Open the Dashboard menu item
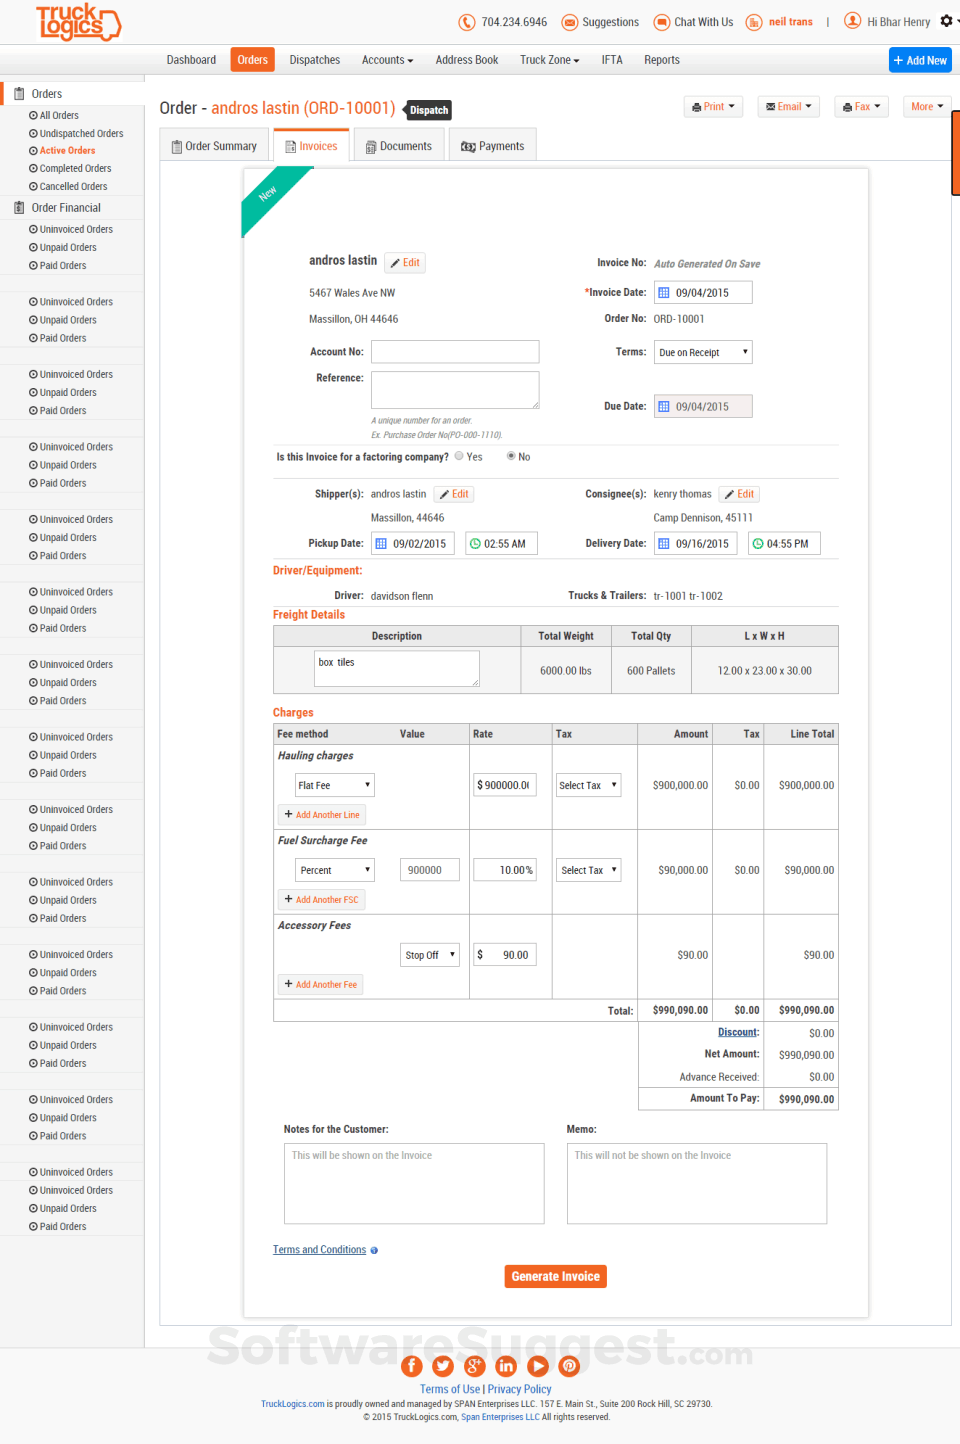This screenshot has height=1444, width=960. coord(191,60)
